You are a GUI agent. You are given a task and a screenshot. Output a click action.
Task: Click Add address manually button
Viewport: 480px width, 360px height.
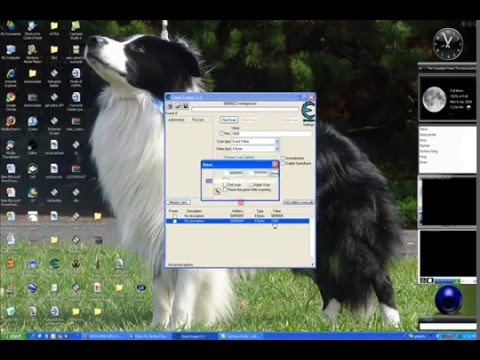click(298, 203)
